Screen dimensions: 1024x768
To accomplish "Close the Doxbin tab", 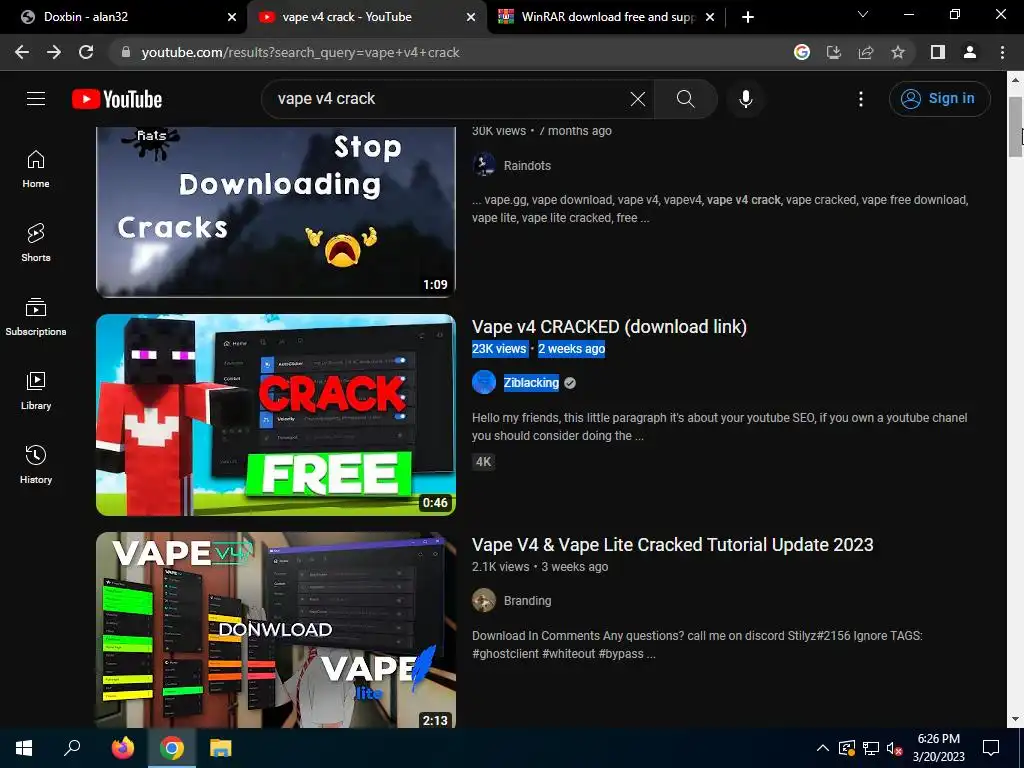I will (x=232, y=18).
